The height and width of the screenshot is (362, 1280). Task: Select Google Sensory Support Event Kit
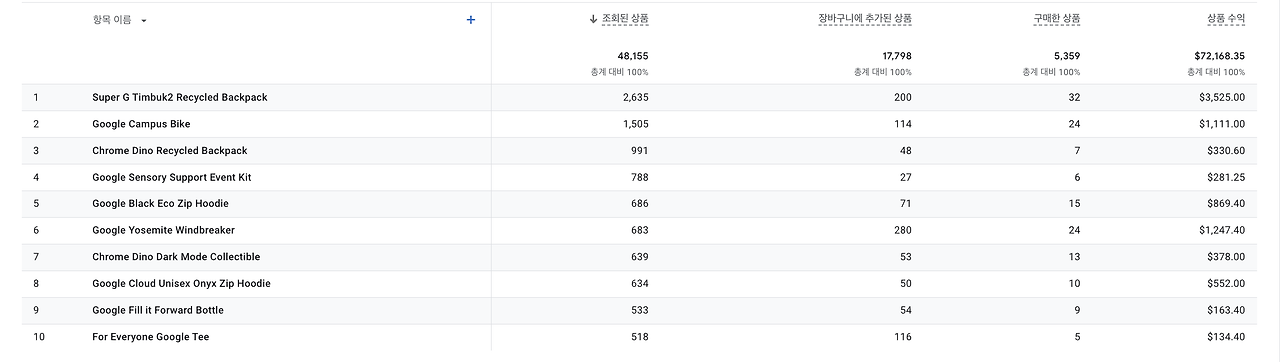[172, 177]
